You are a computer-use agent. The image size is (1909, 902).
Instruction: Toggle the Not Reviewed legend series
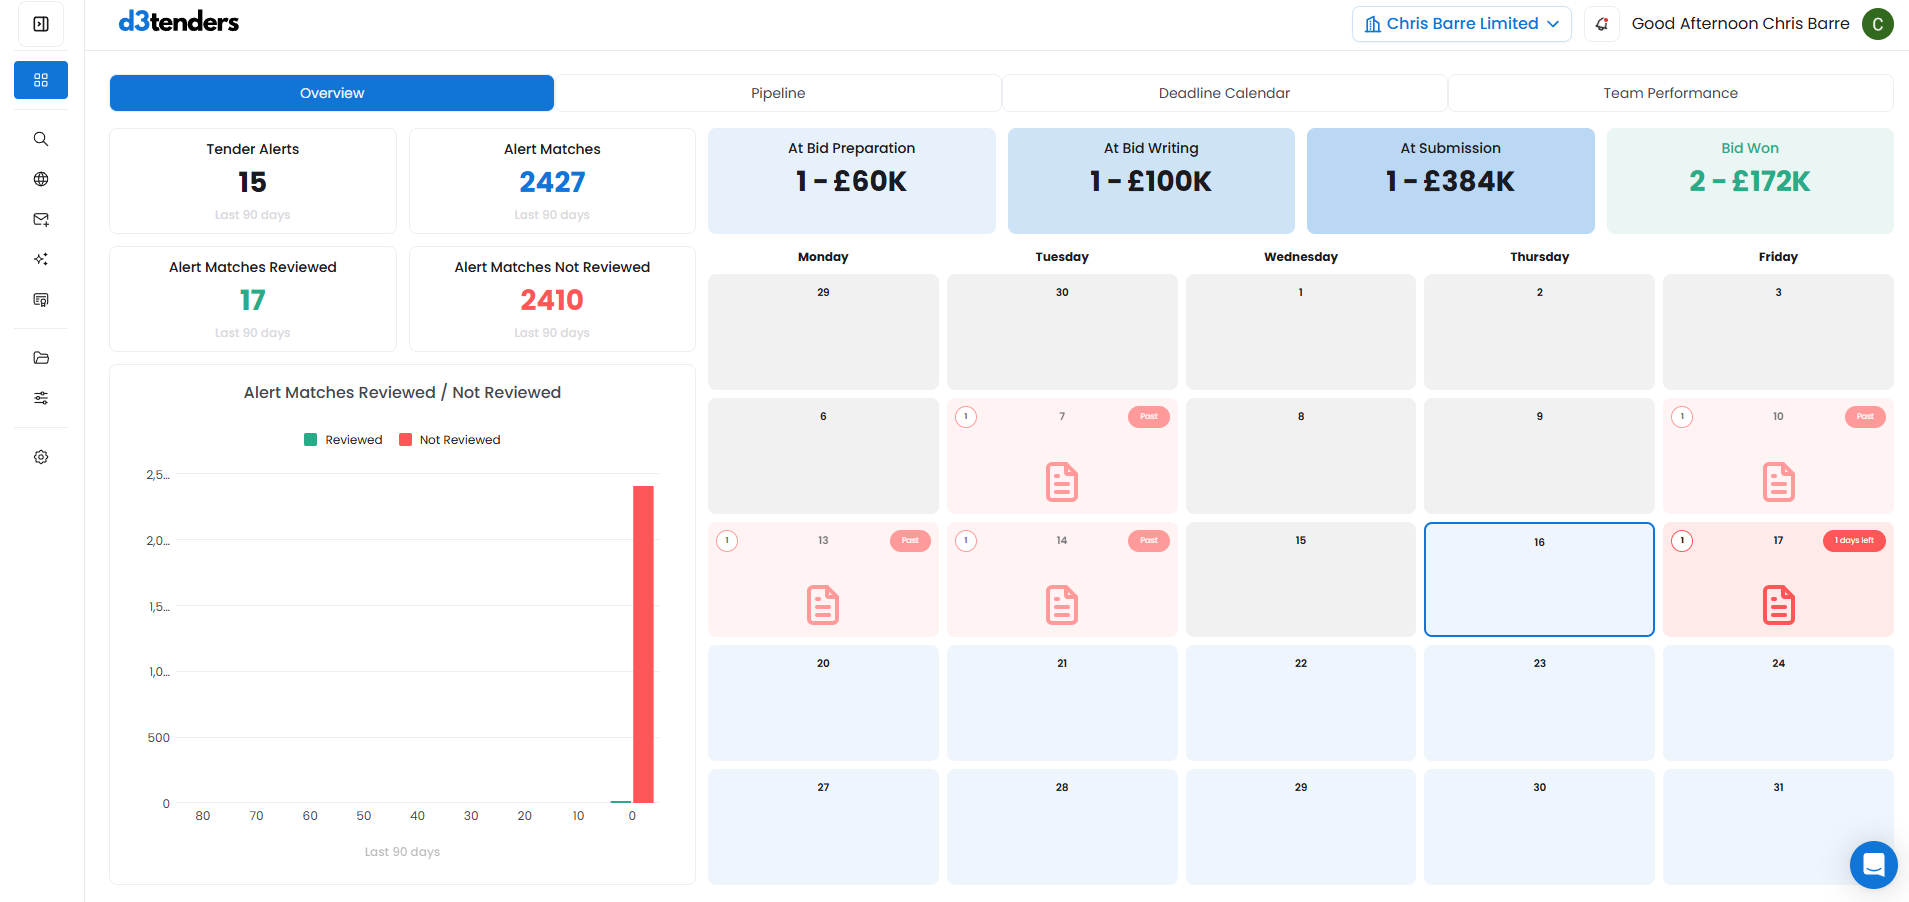pyautogui.click(x=450, y=440)
